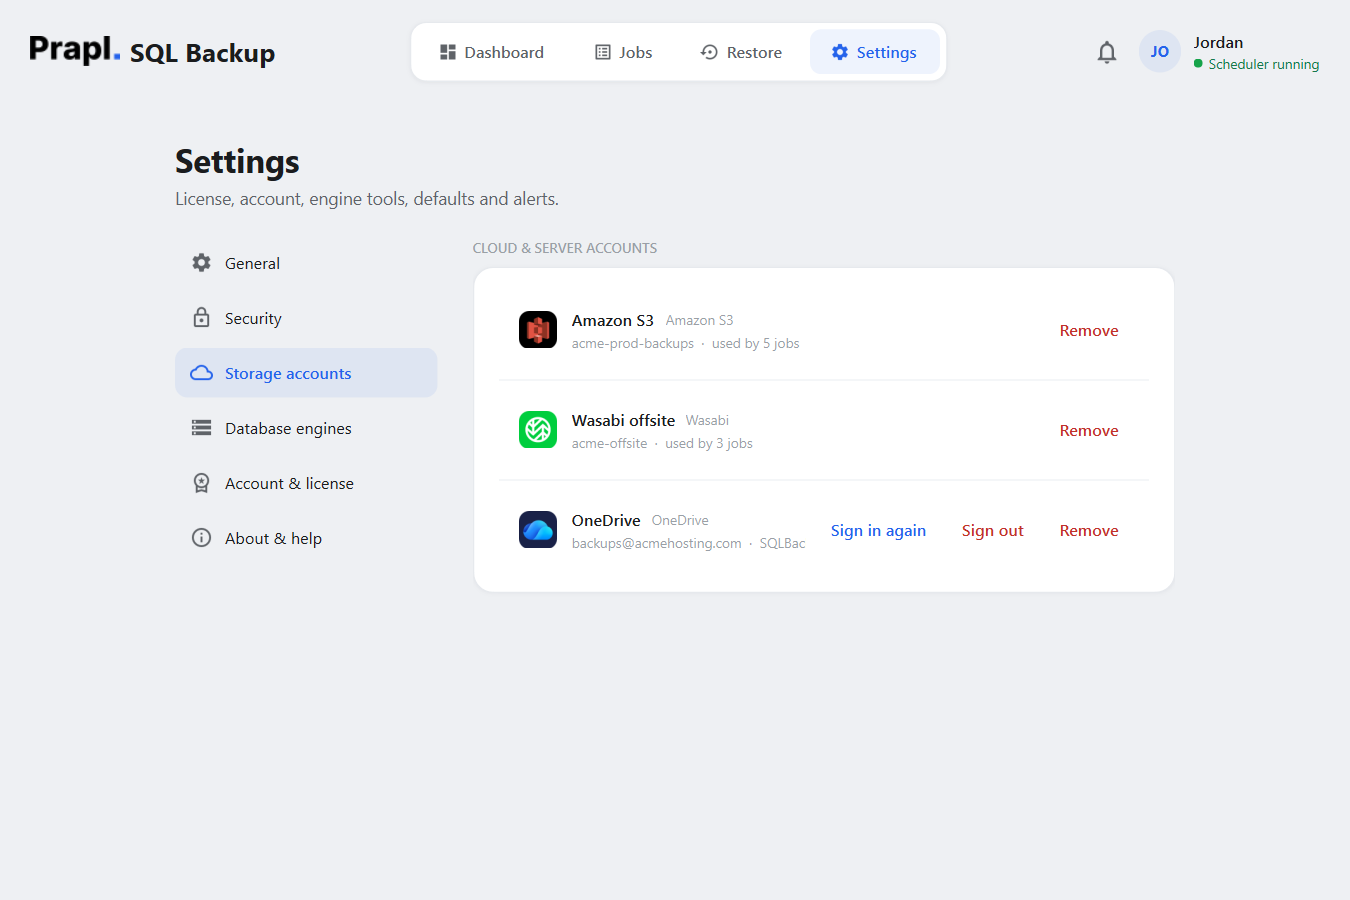This screenshot has height=900, width=1350.
Task: Click the OneDrive account name
Action: pyautogui.click(x=606, y=521)
